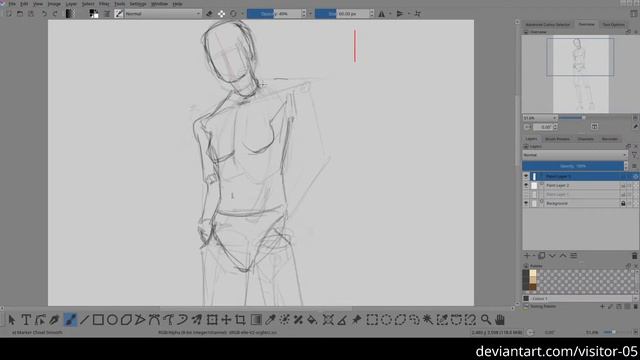Click the Redo arrow in toolbar
This screenshot has height=360, width=640.
55,13
